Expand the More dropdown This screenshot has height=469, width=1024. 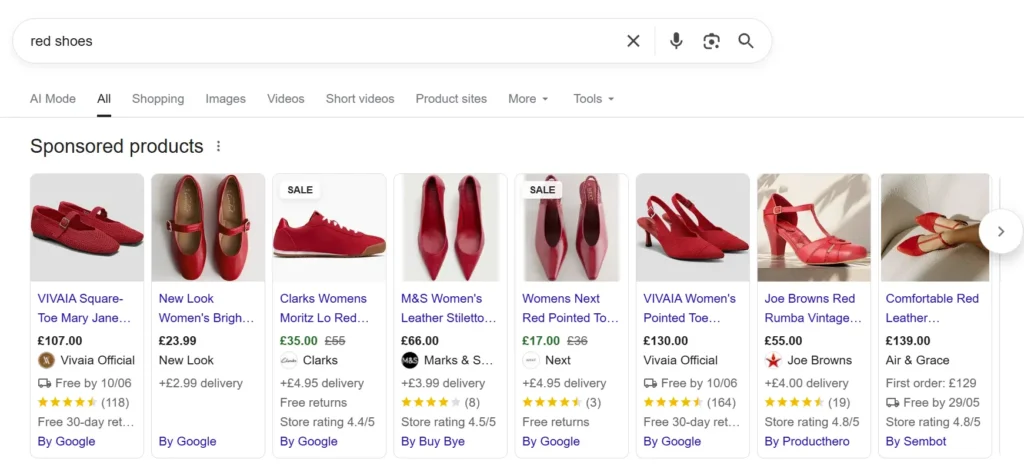click(x=528, y=99)
